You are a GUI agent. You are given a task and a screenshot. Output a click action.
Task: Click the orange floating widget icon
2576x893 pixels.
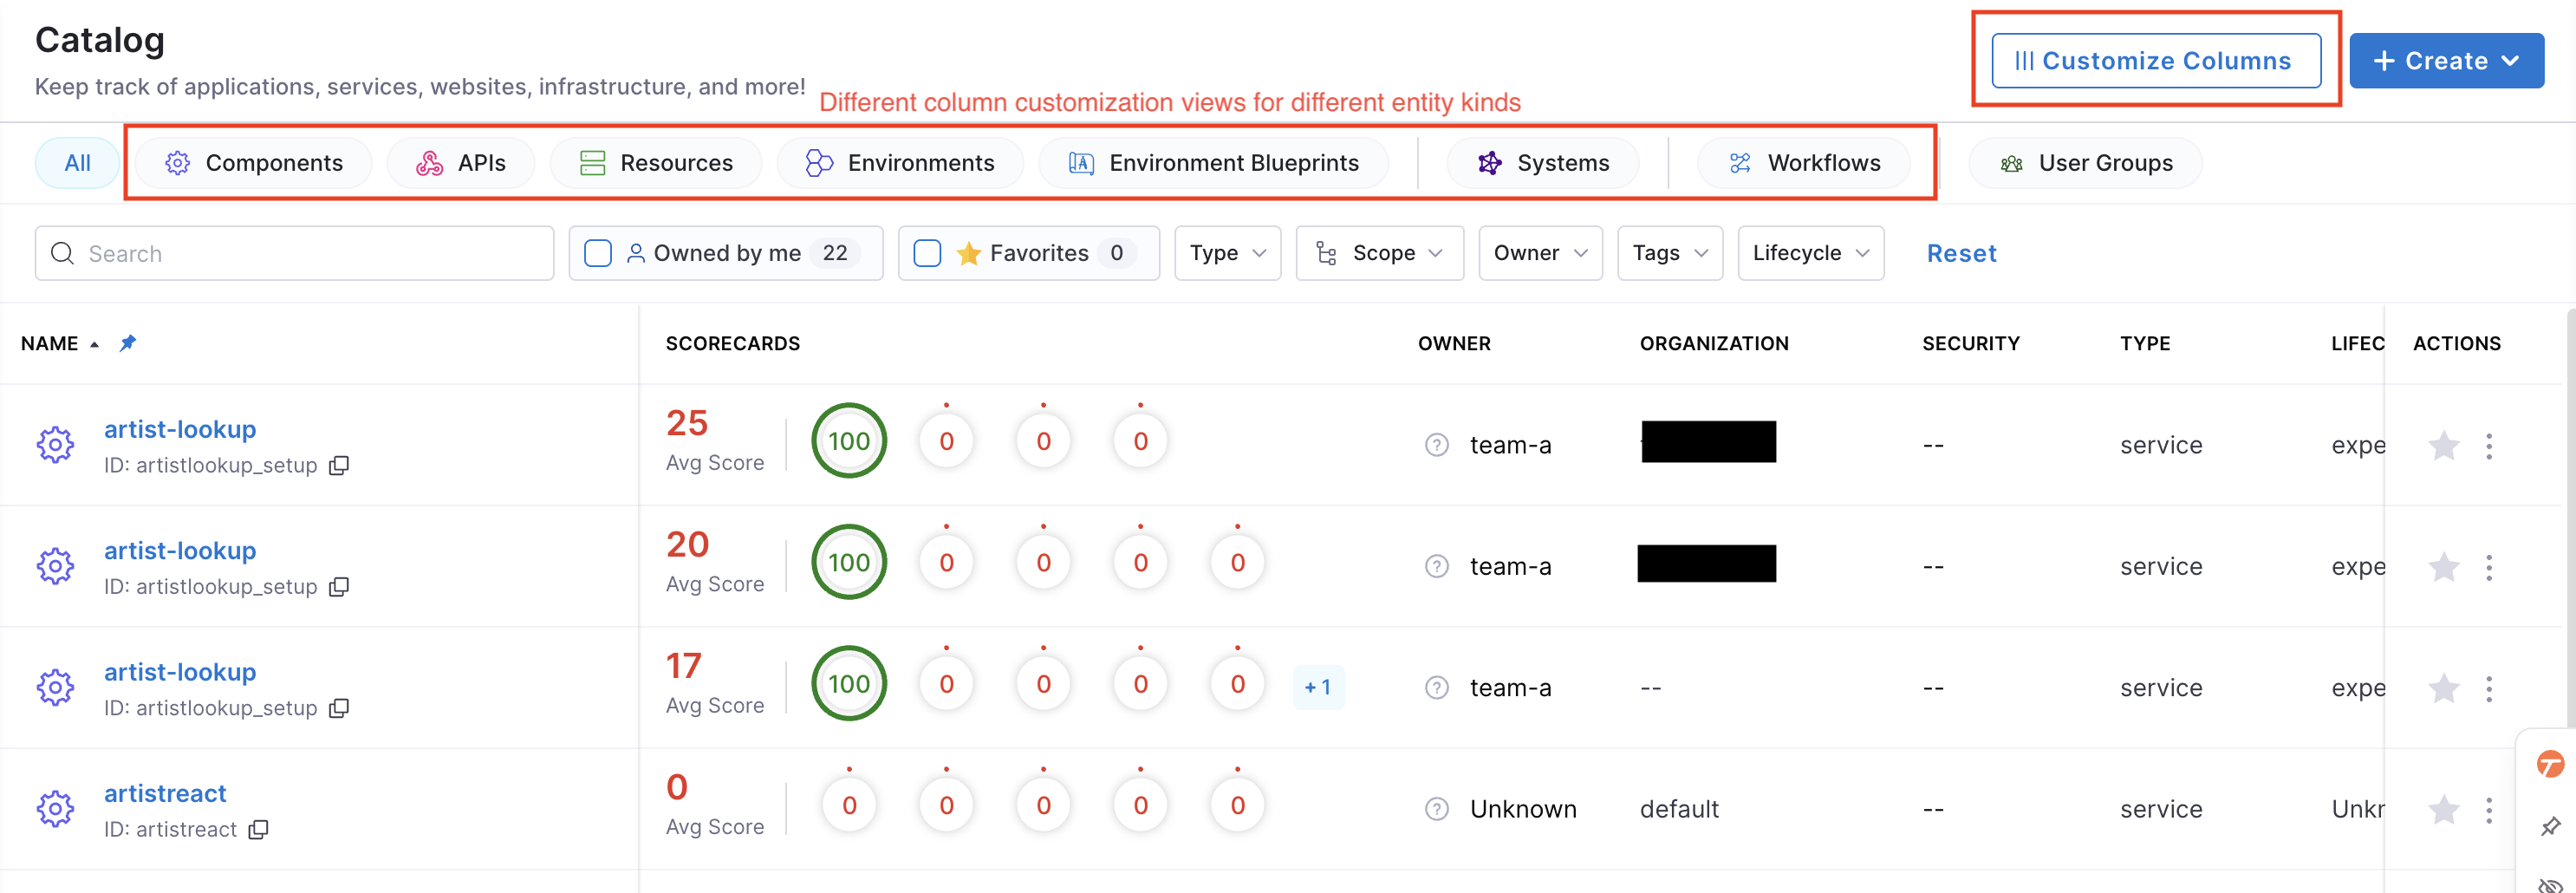2550,765
